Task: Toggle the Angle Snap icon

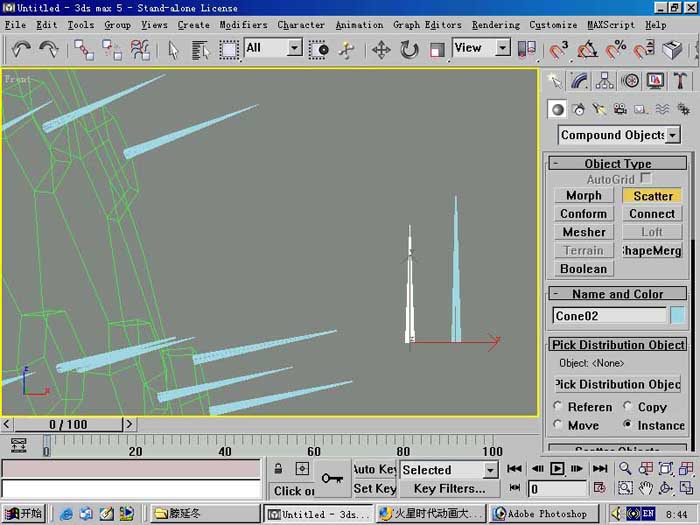Action: click(x=587, y=50)
